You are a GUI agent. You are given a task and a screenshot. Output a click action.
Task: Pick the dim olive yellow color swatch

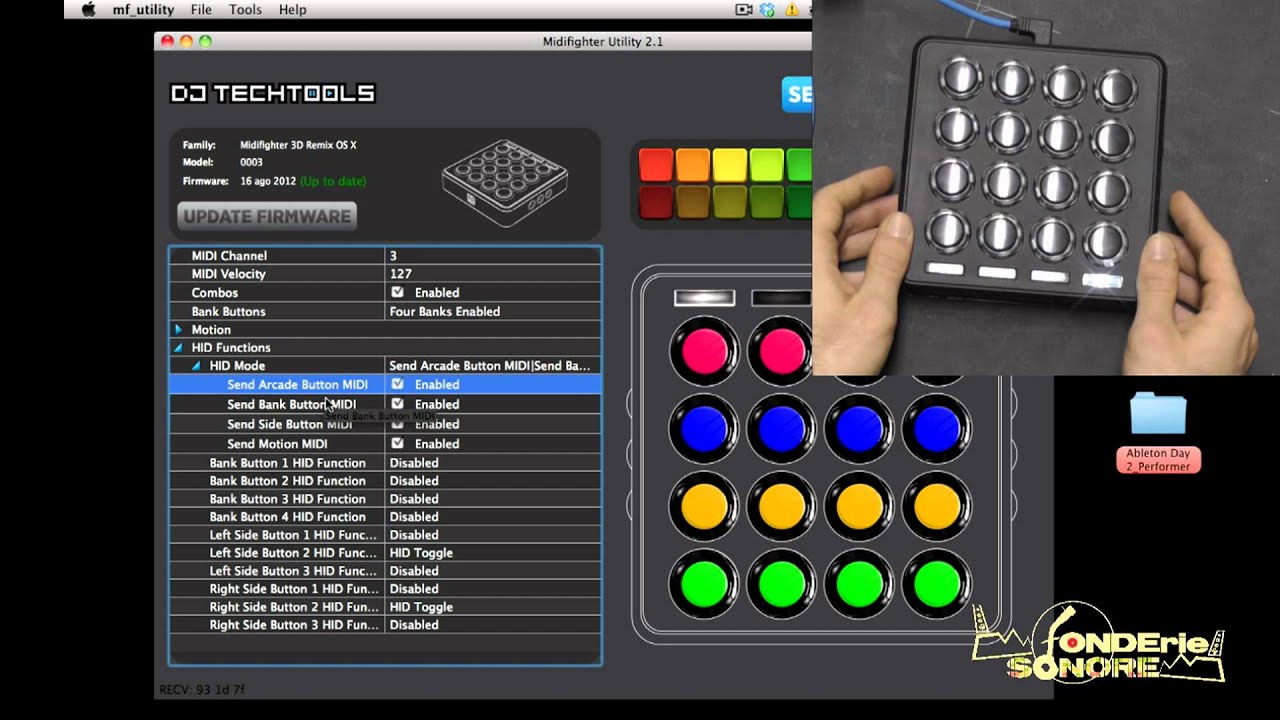[730, 202]
